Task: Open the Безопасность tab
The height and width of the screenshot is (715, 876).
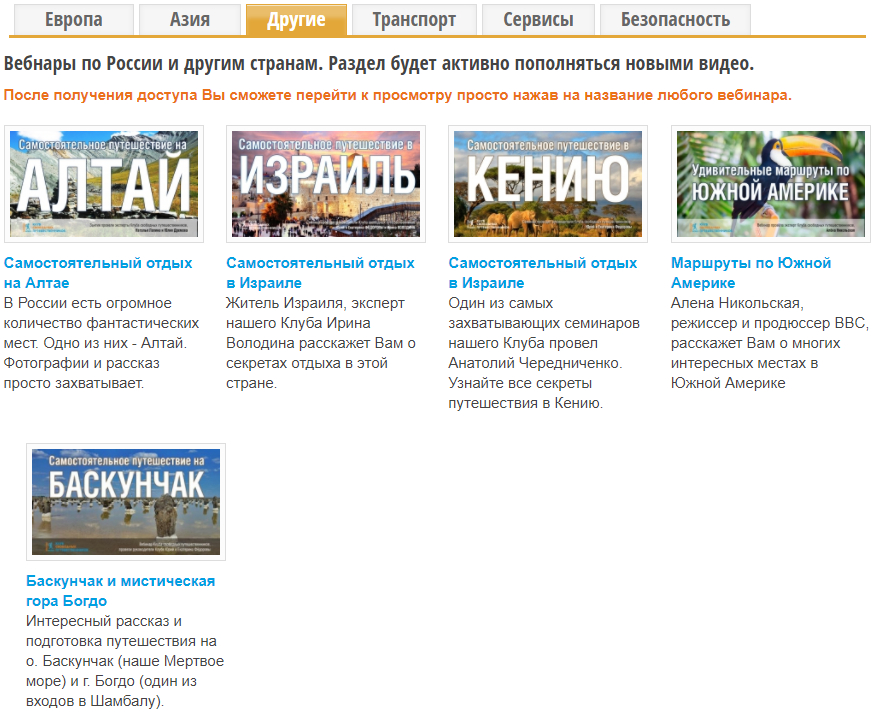Action: tap(675, 20)
